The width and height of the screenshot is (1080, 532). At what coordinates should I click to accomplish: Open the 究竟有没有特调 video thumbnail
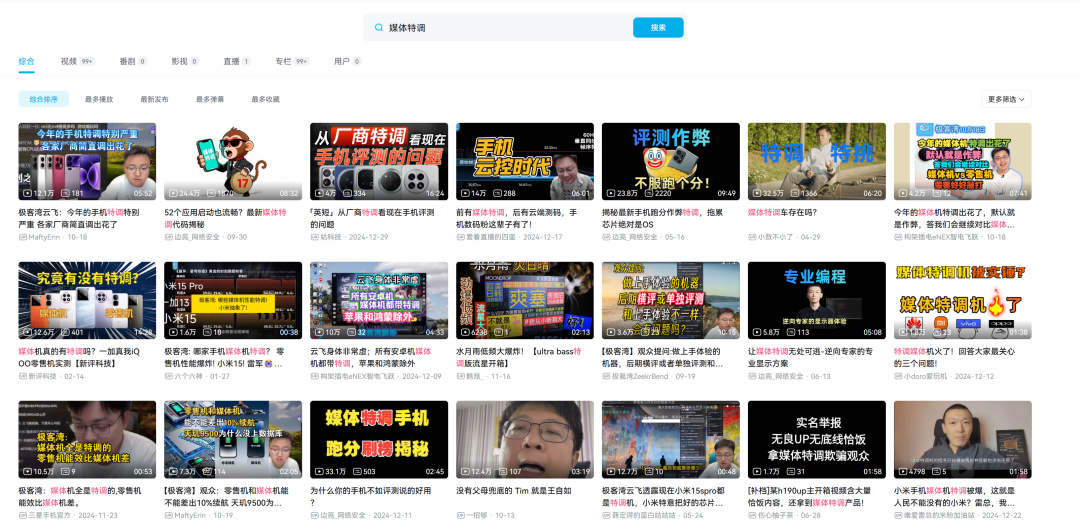tap(87, 300)
